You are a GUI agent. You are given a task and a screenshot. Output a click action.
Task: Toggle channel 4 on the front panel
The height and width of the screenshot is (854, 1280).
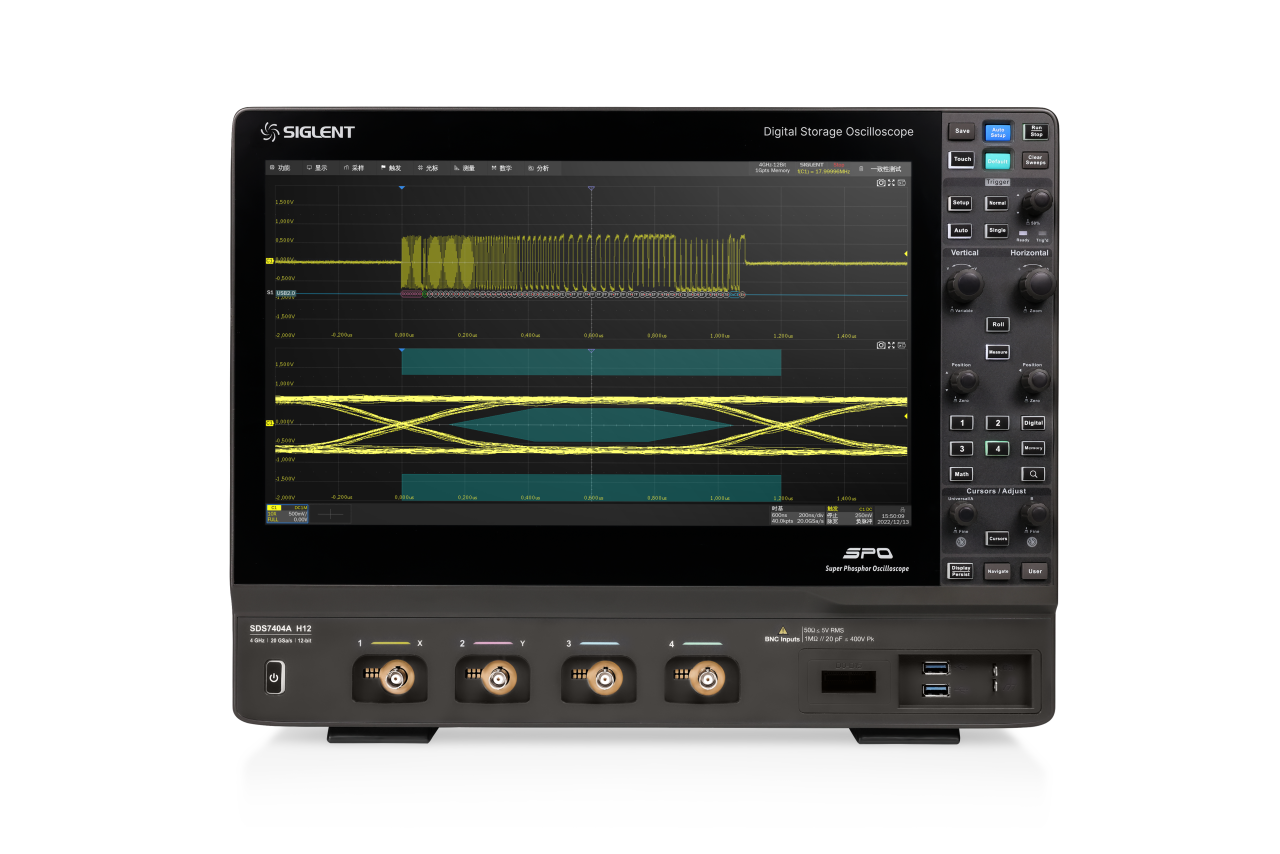(x=997, y=449)
